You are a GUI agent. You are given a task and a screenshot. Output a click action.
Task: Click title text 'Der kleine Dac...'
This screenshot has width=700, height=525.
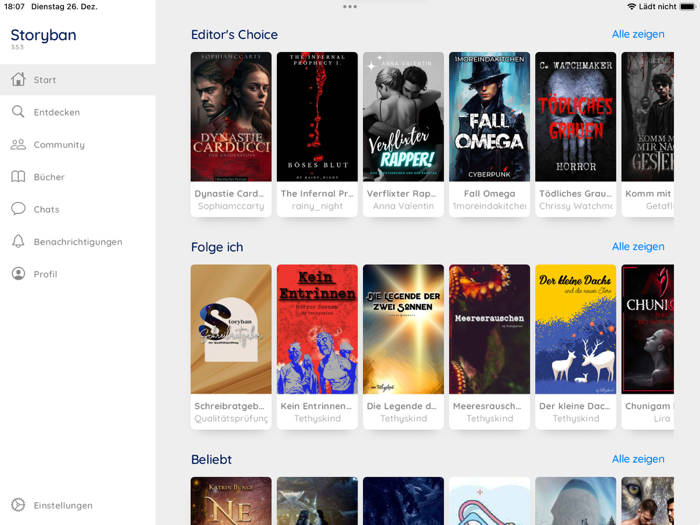click(x=575, y=406)
